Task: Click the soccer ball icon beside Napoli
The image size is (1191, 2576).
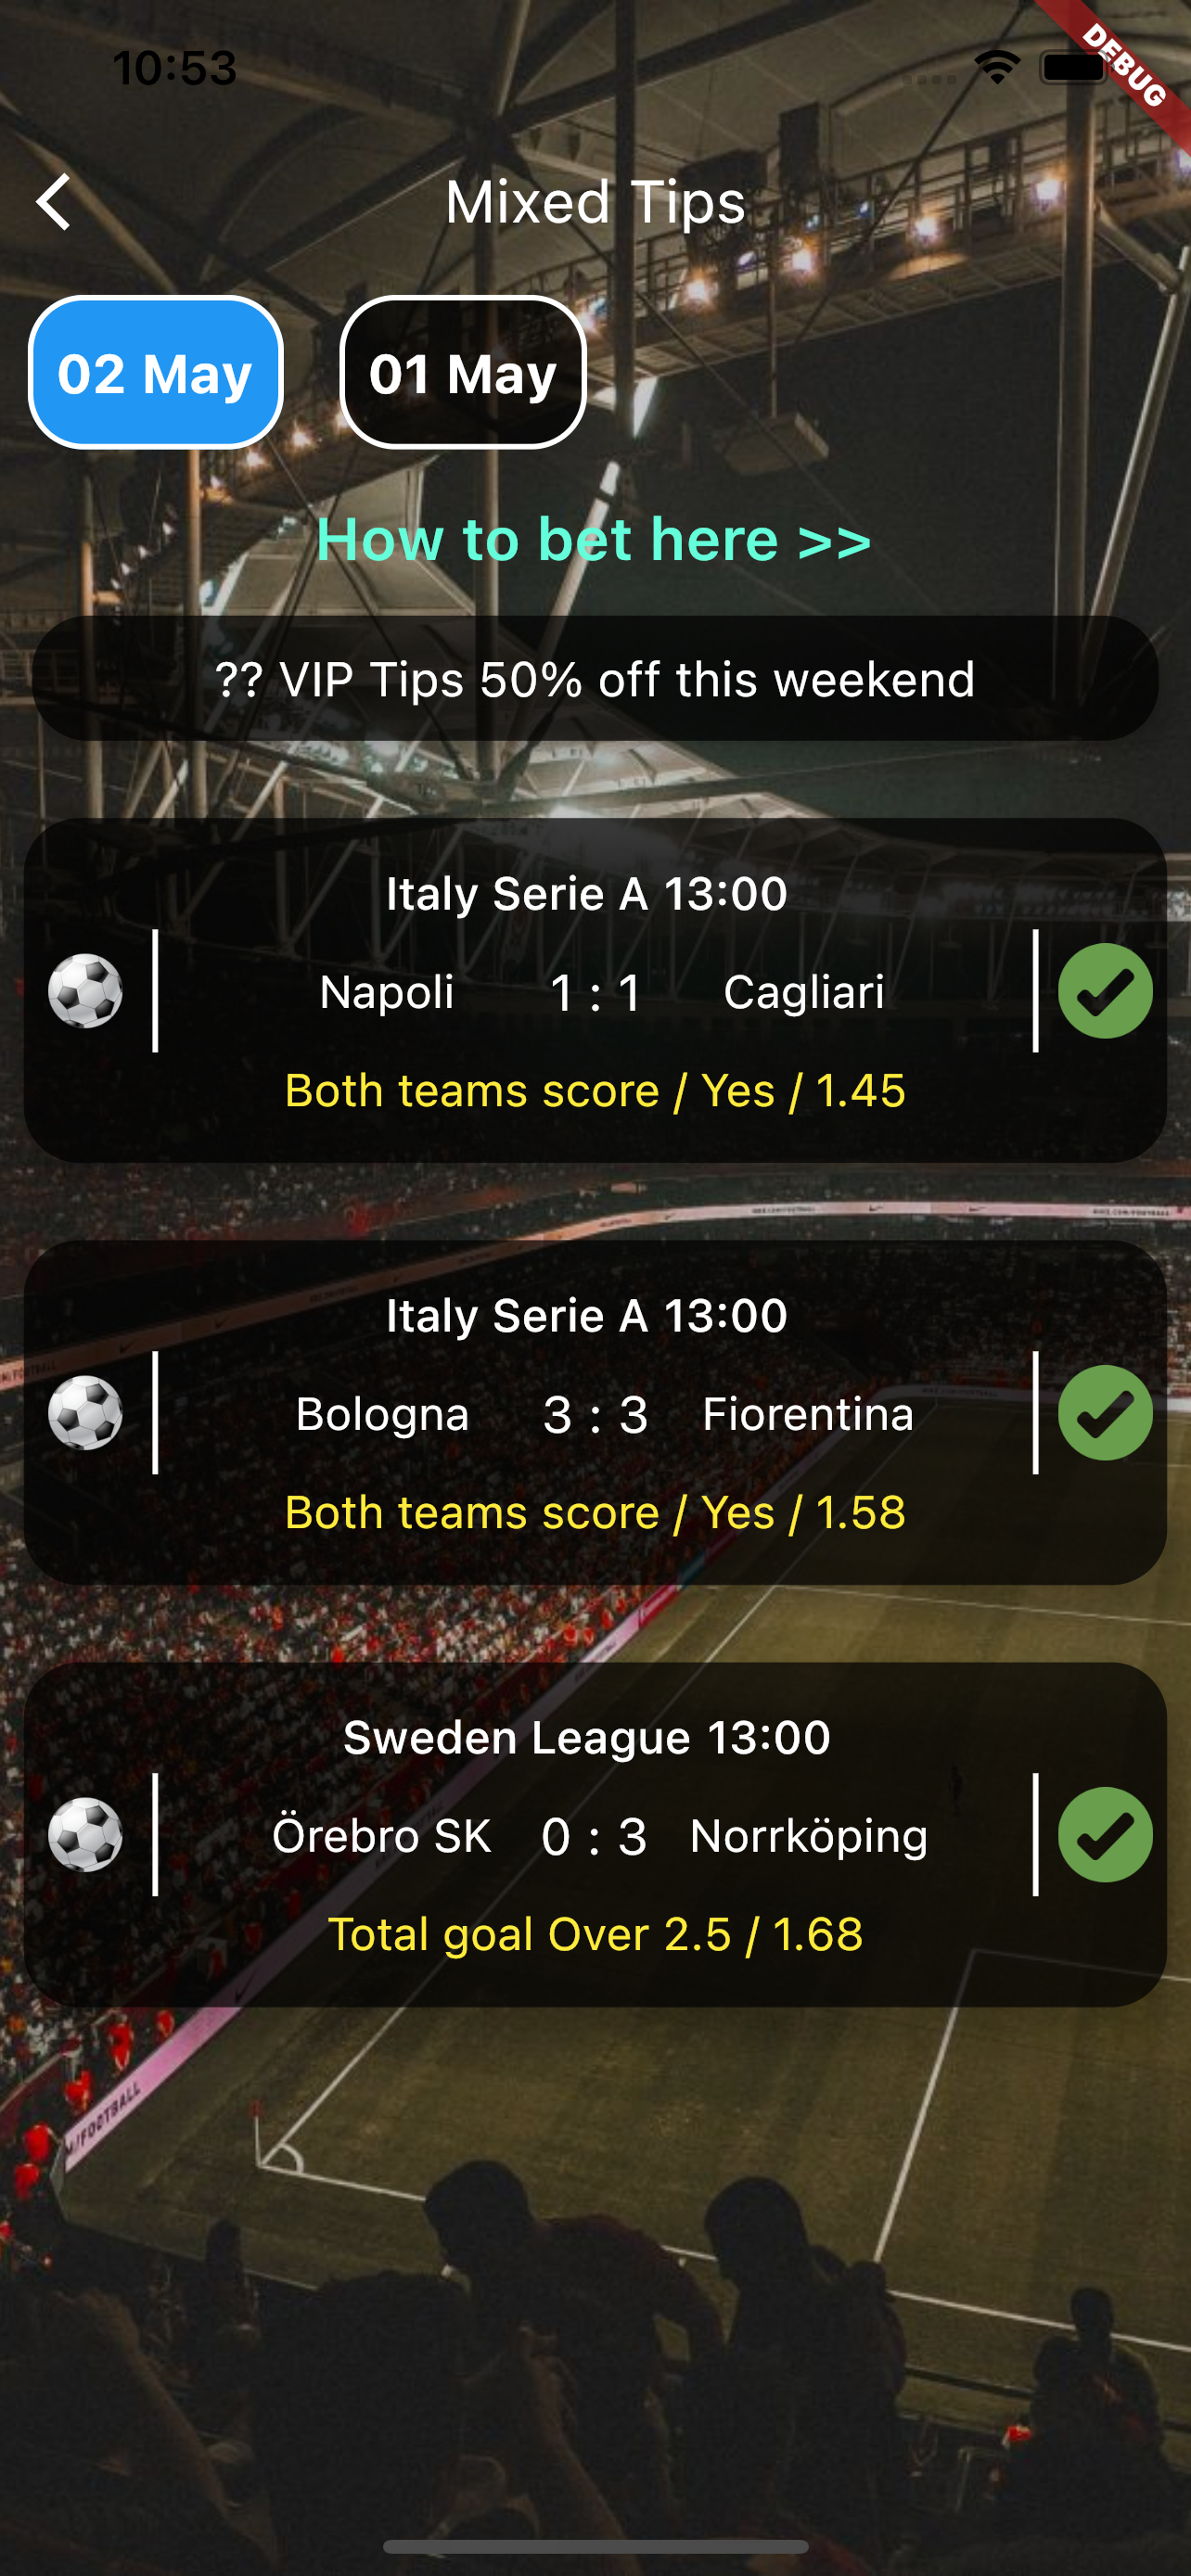Action: (x=86, y=991)
